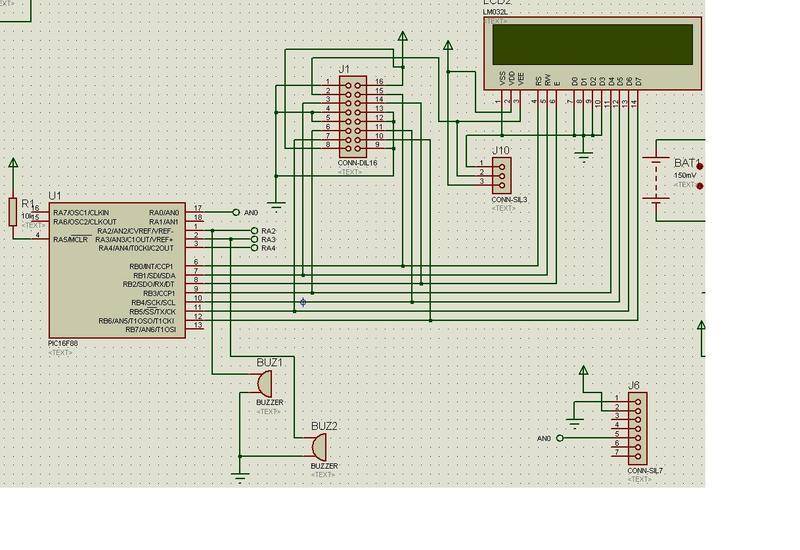The width and height of the screenshot is (800, 550).
Task: Click the ground symbol left of J1 connector
Action: tap(276, 207)
